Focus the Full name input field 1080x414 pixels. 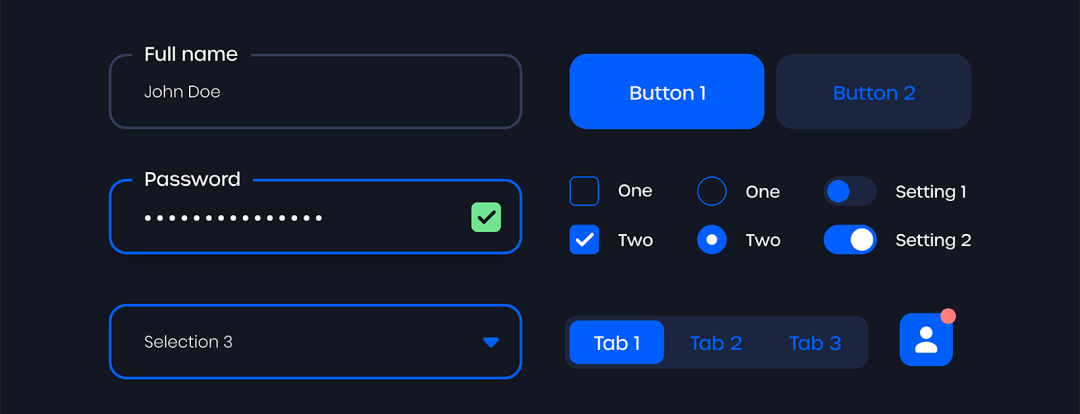(315, 92)
